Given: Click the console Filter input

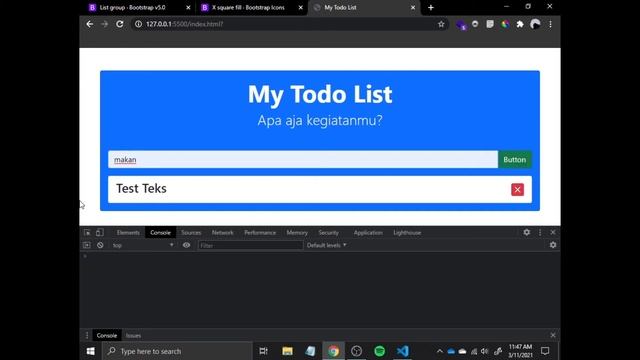Looking at the screenshot, I should click(x=250, y=245).
